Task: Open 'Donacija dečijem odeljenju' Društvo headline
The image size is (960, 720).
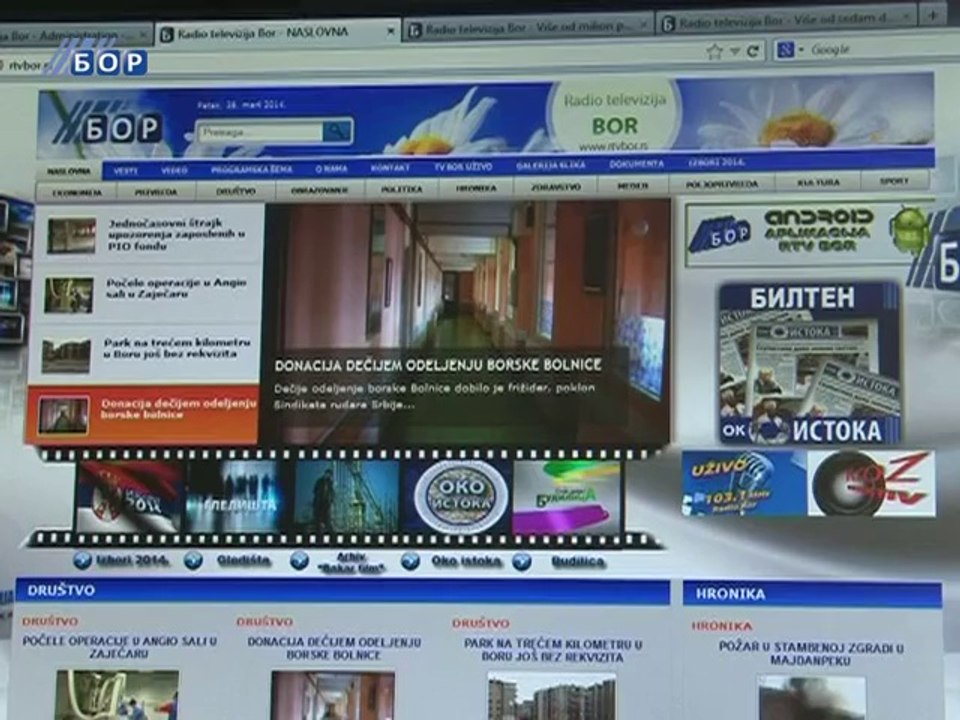Action: click(334, 648)
